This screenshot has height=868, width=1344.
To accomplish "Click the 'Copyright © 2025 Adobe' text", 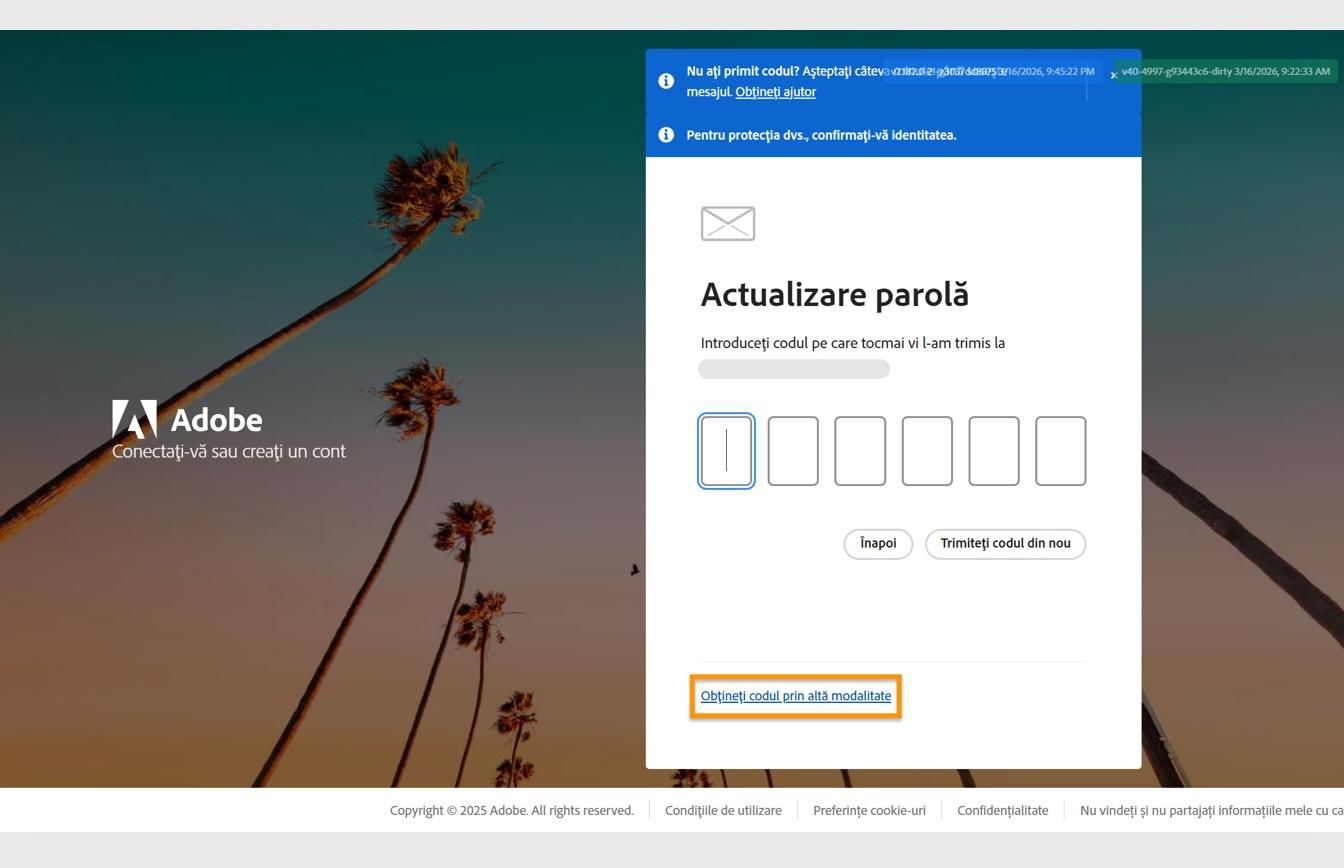I will tap(512, 811).
